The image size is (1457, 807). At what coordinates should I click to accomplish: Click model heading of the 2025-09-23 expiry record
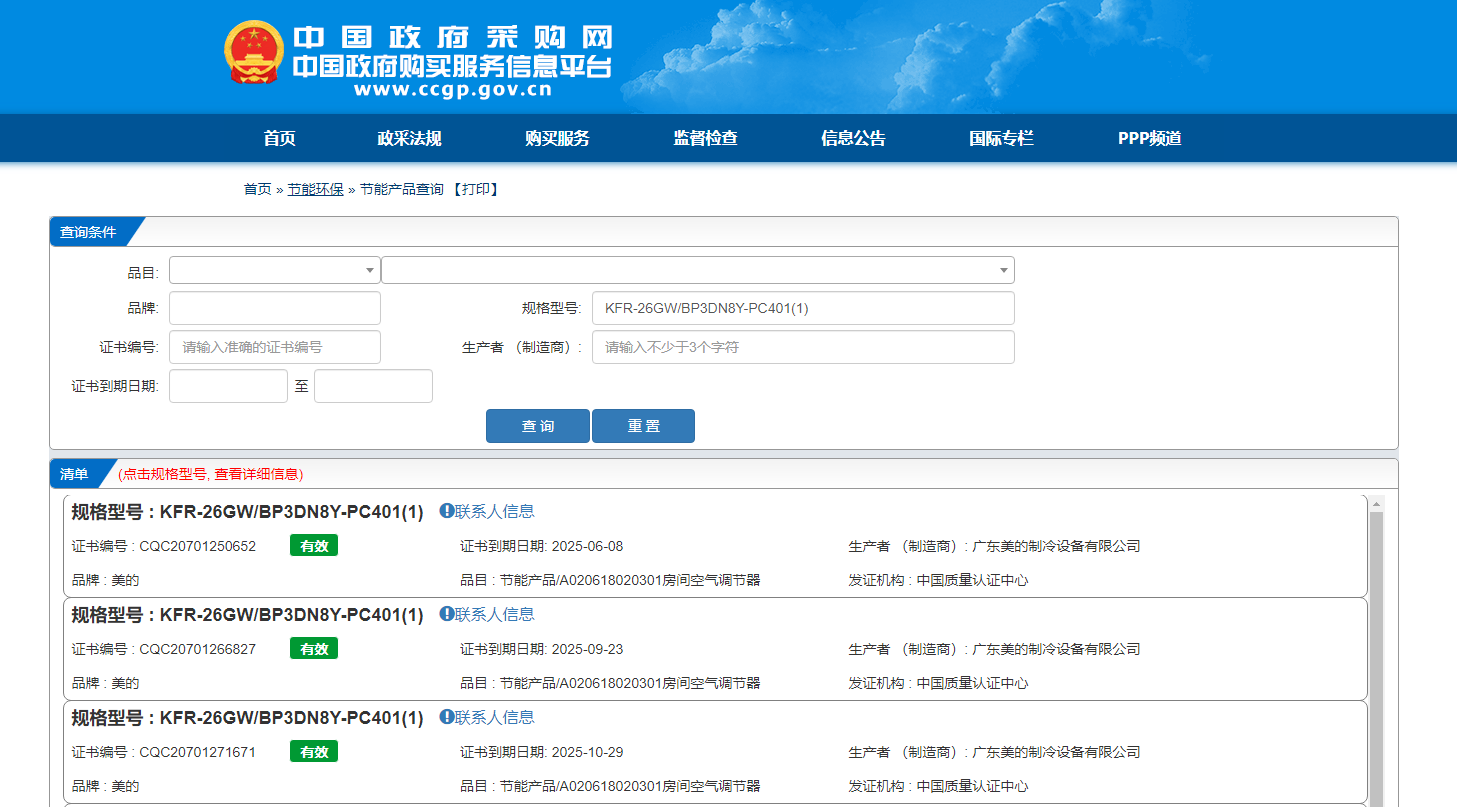pyautogui.click(x=248, y=615)
